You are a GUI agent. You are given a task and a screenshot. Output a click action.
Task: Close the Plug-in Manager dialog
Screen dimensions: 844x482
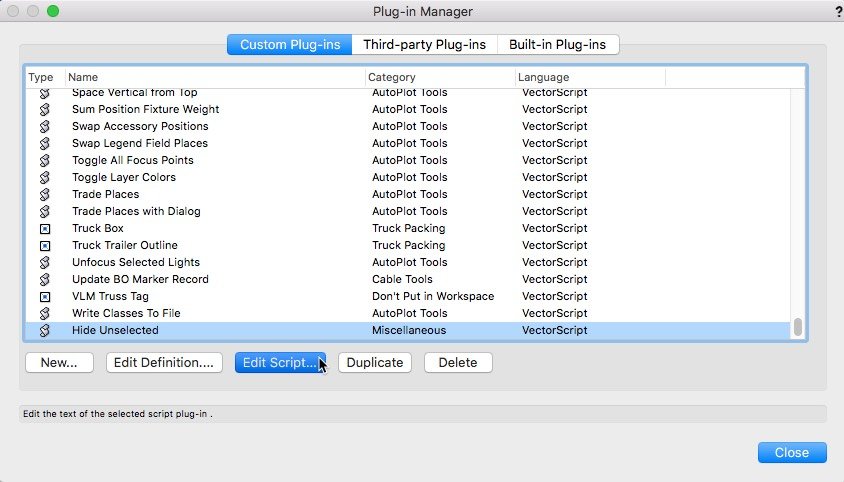pos(791,452)
